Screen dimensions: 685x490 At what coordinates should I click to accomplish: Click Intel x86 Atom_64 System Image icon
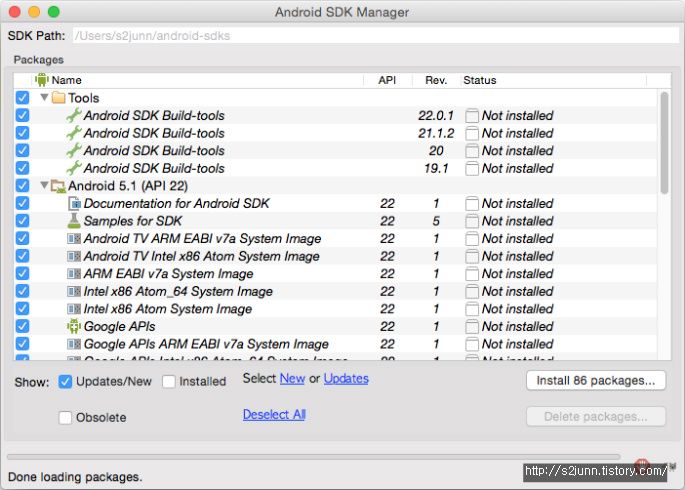tap(74, 291)
